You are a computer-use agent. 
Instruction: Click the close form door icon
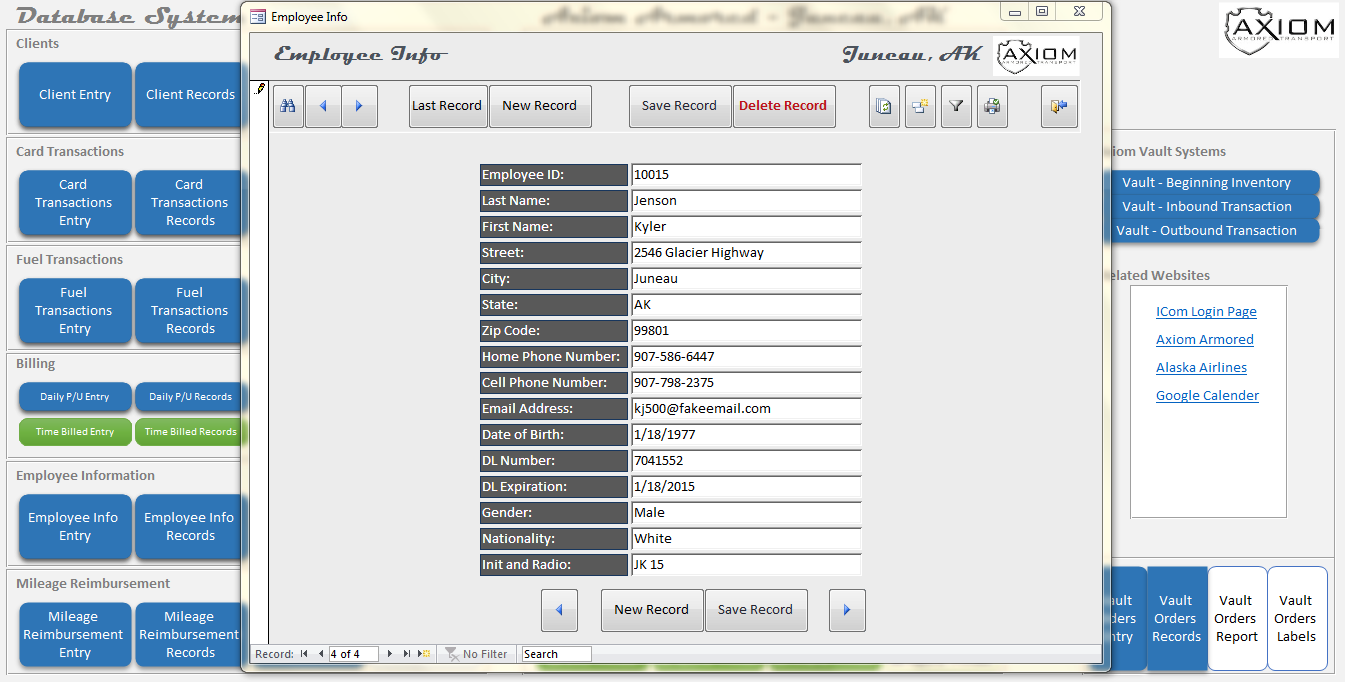(x=1059, y=106)
